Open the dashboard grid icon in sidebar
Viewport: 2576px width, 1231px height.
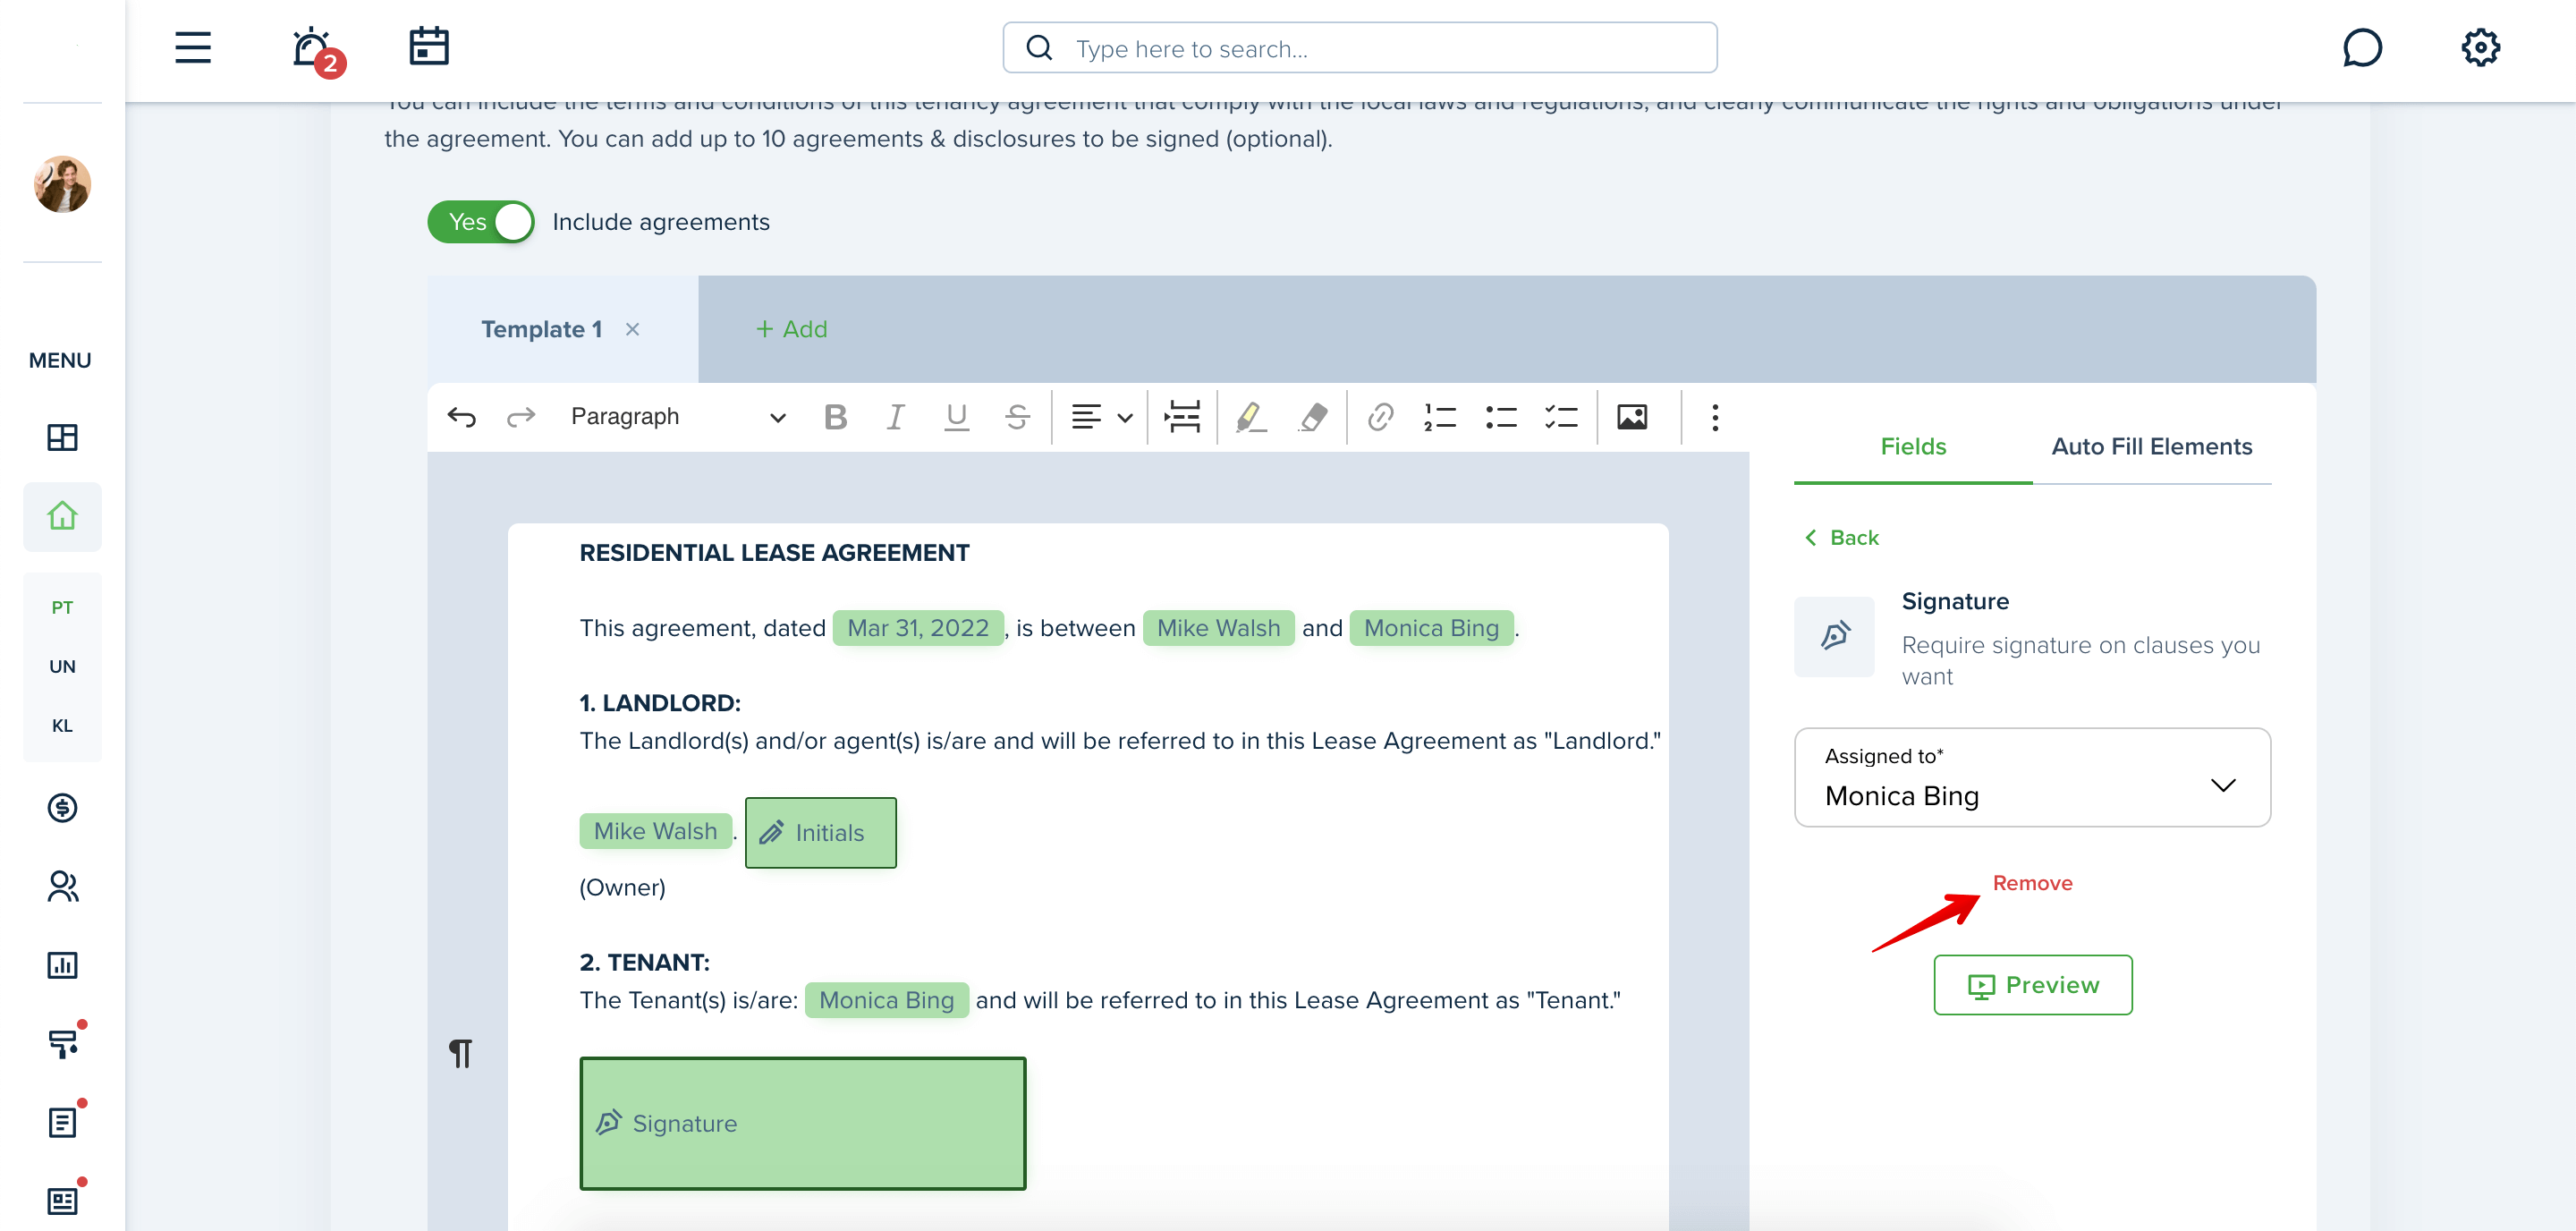(x=62, y=437)
